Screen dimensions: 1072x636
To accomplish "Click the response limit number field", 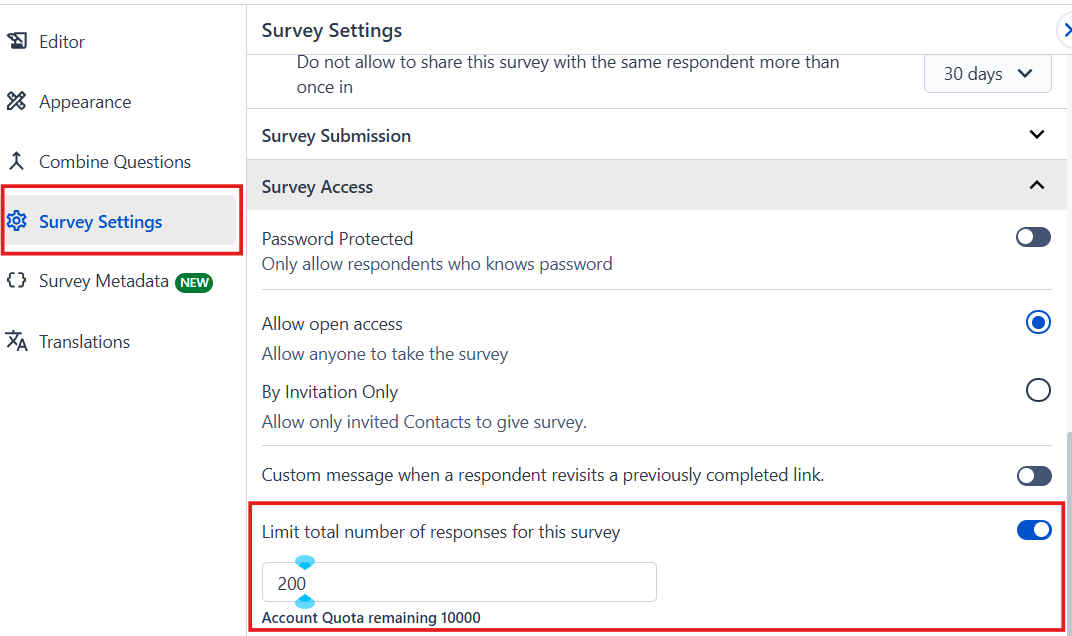I will coord(458,582).
